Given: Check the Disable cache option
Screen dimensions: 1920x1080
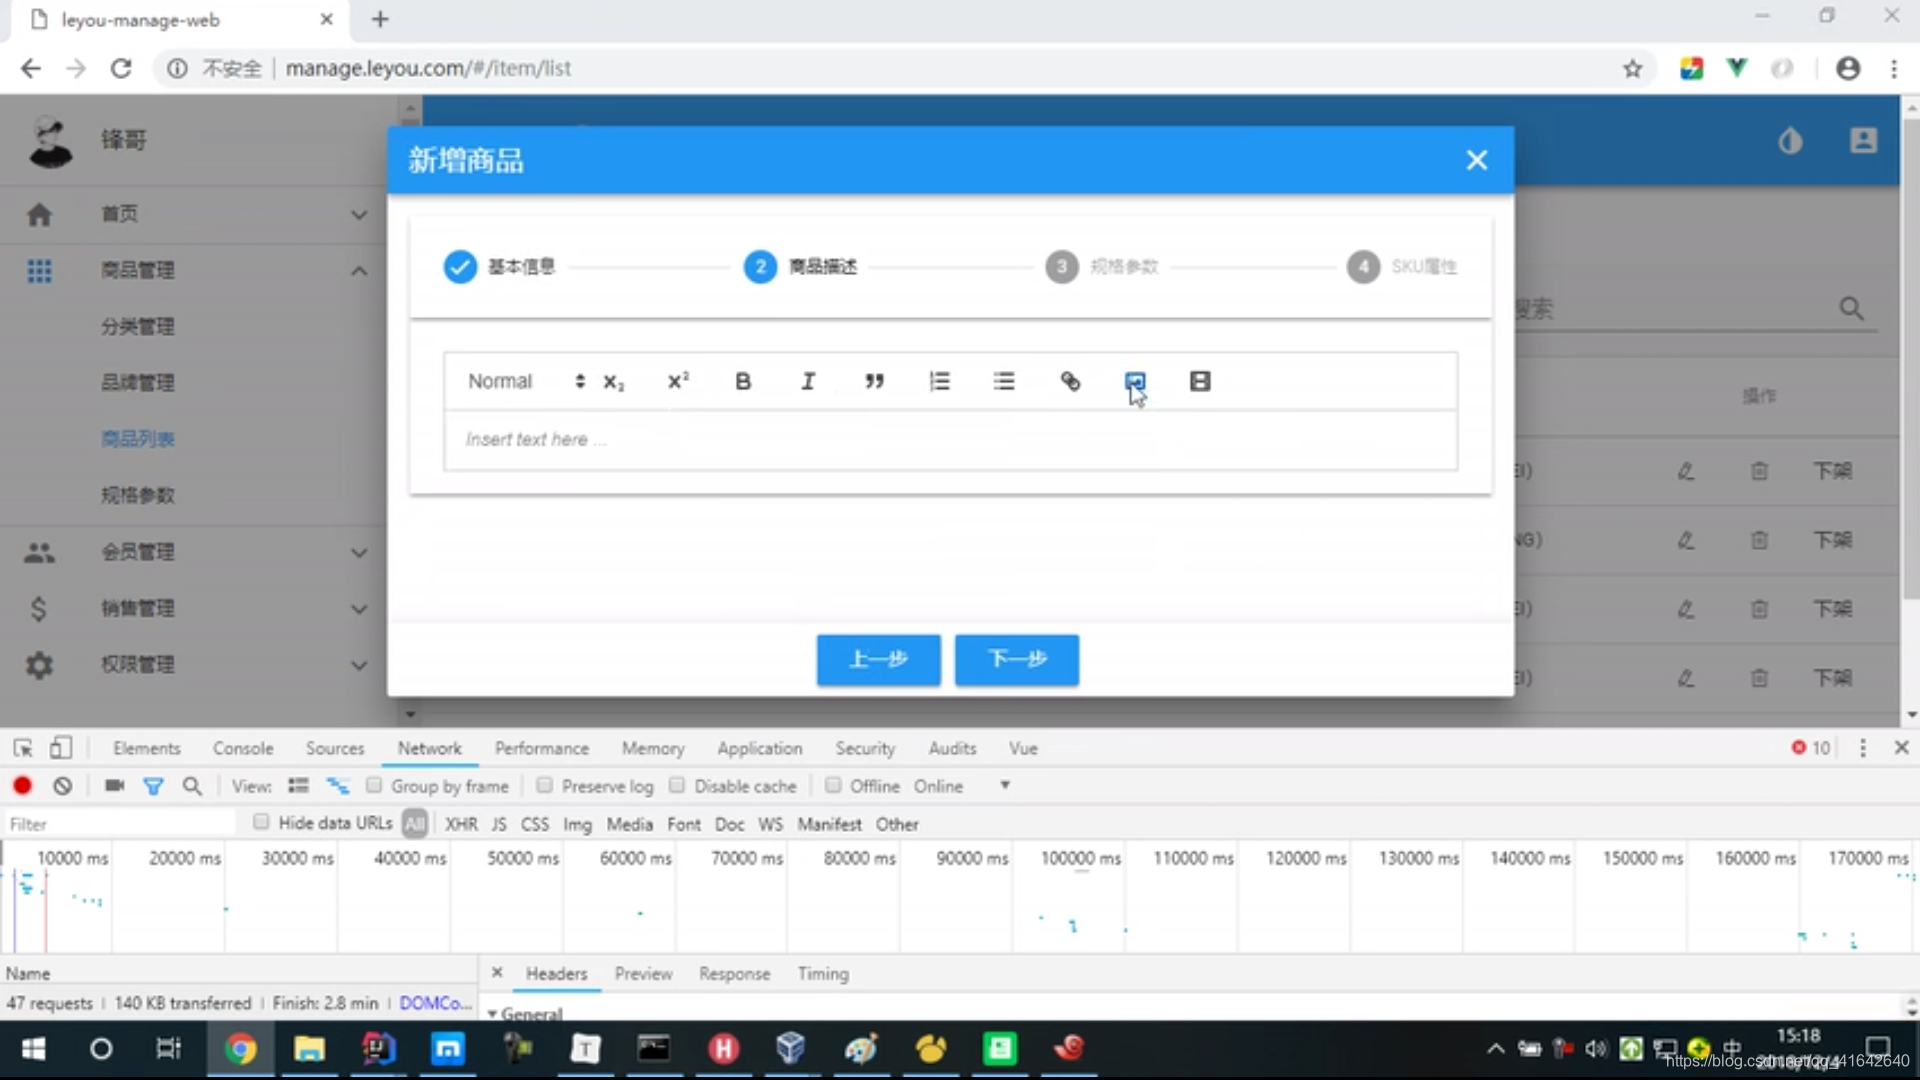Looking at the screenshot, I should [677, 786].
